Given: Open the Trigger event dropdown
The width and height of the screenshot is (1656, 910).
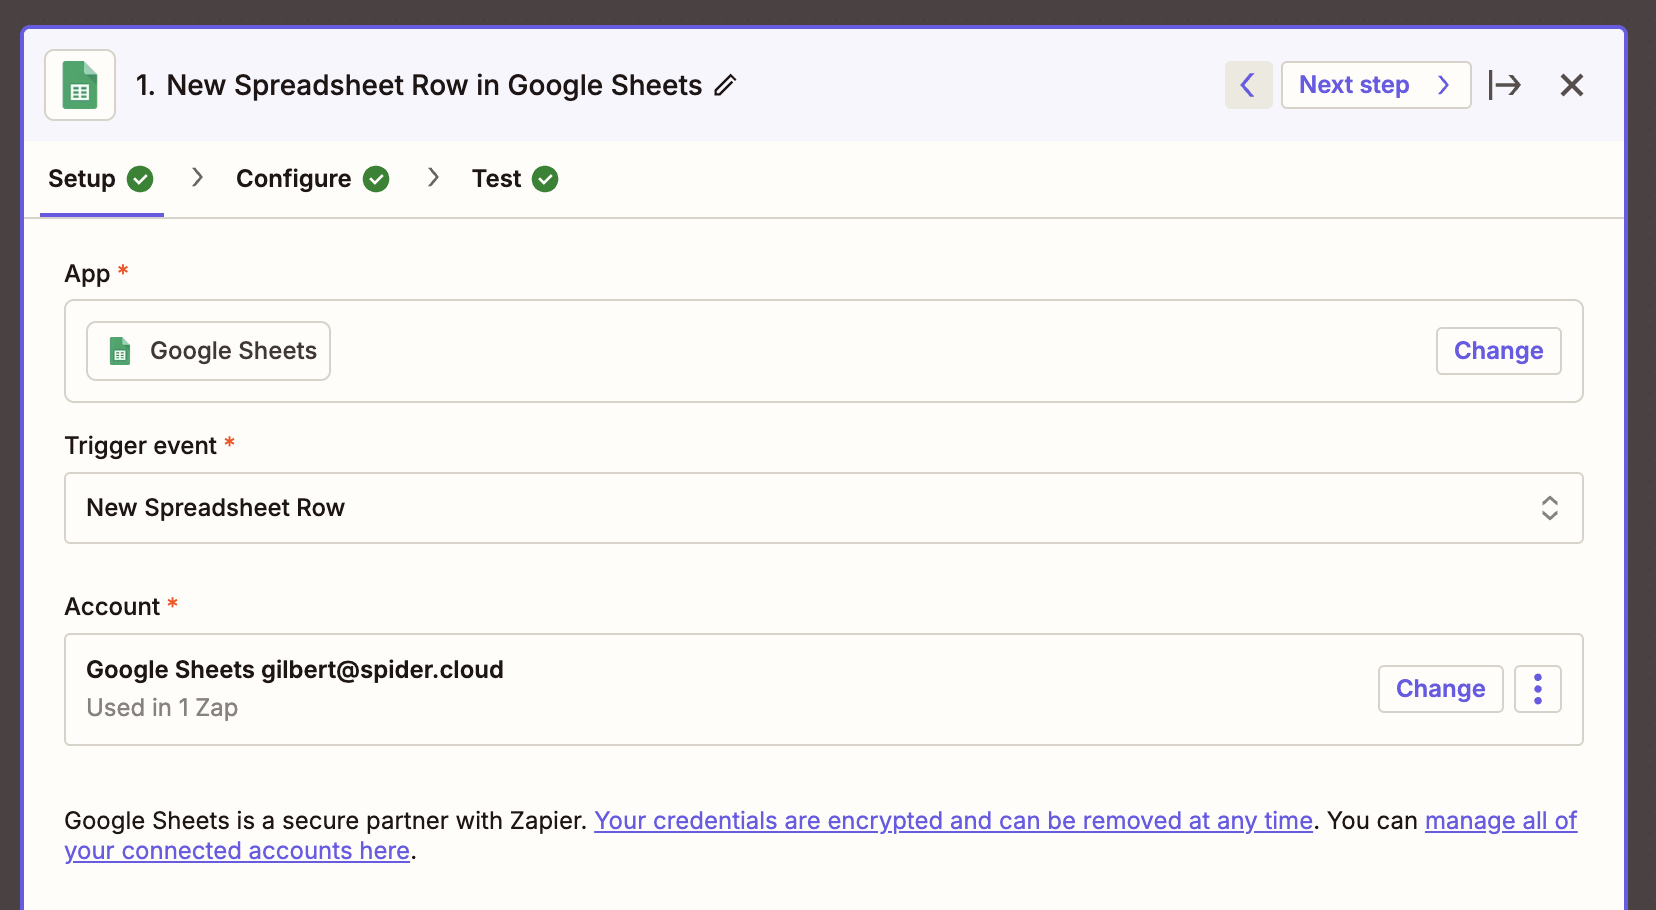Looking at the screenshot, I should point(822,508).
